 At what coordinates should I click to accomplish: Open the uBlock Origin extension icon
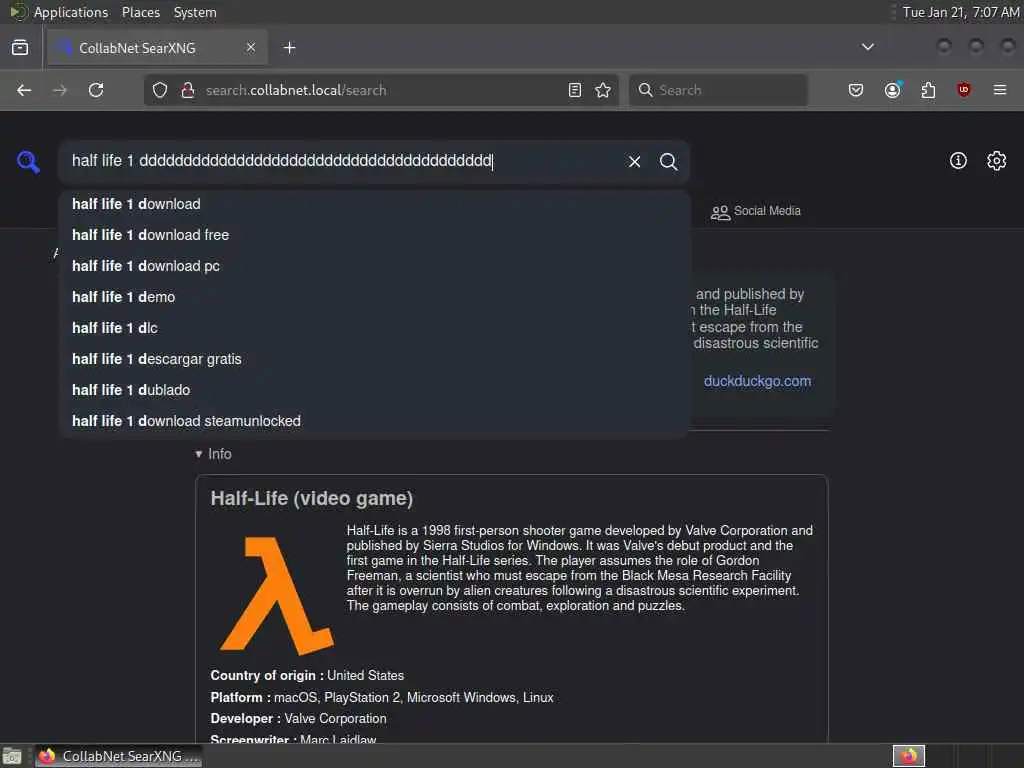pyautogui.click(x=964, y=90)
